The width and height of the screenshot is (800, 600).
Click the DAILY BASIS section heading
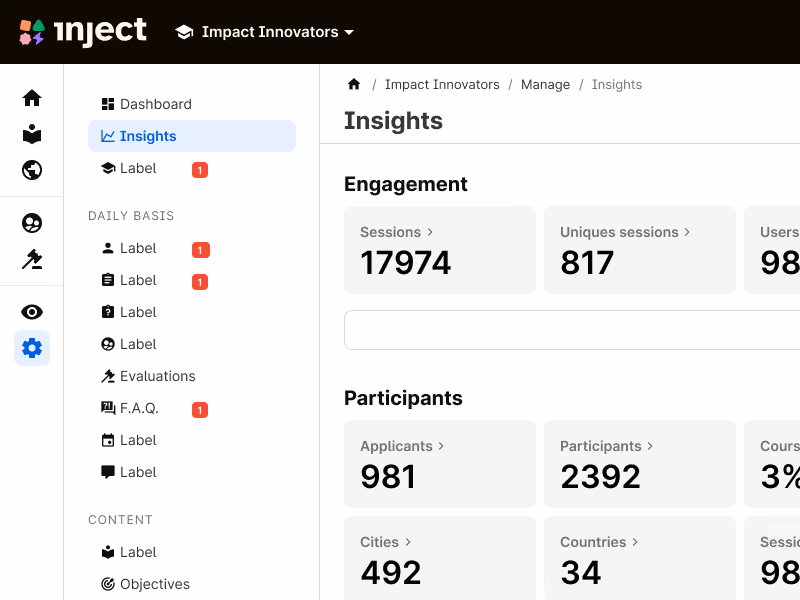(131, 216)
